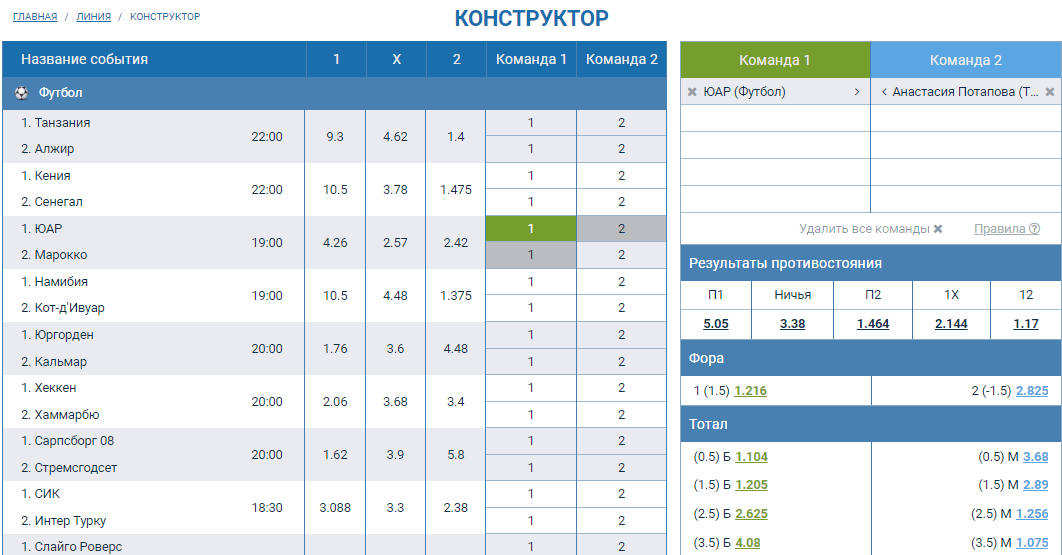Add Кот-д'Ивуар as Команда 2
This screenshot has height=555, width=1062.
tap(622, 308)
